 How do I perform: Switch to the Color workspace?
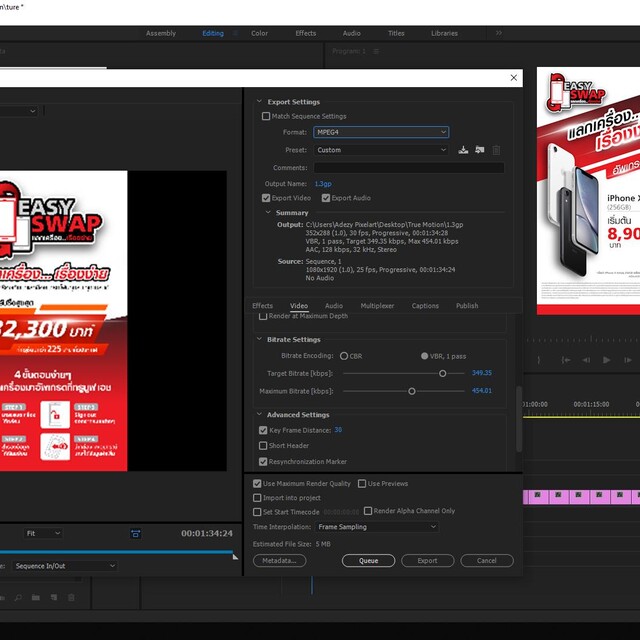pyautogui.click(x=260, y=33)
